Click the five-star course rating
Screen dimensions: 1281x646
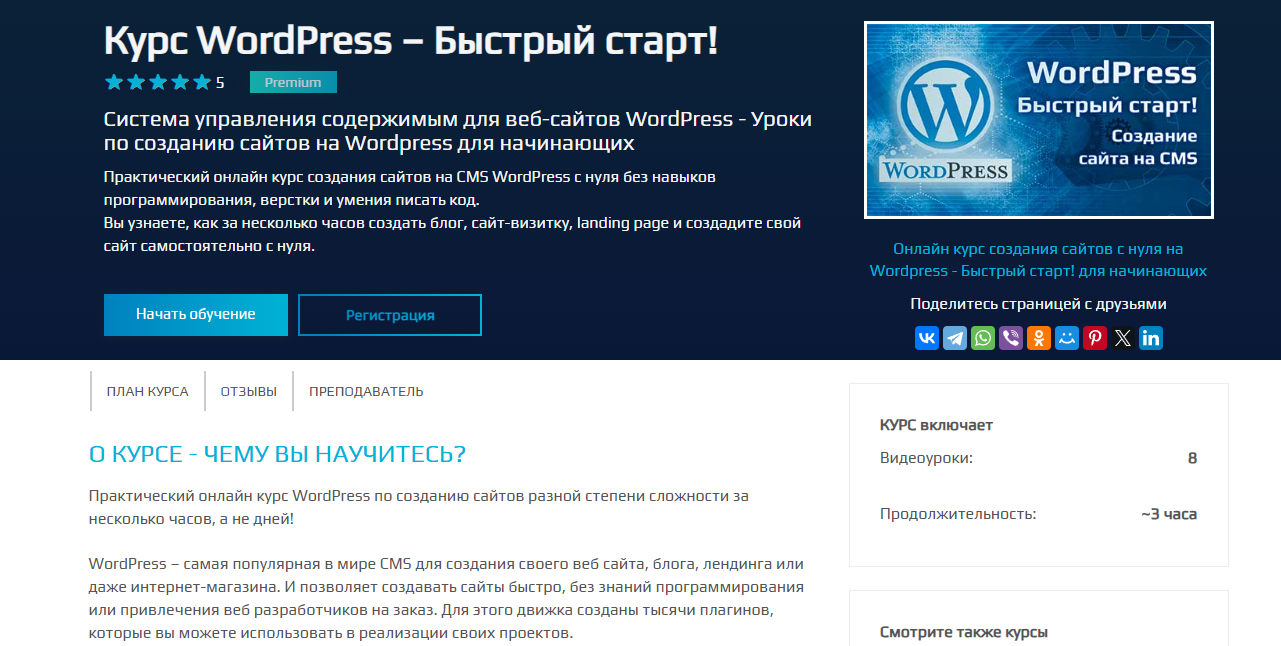tap(158, 82)
